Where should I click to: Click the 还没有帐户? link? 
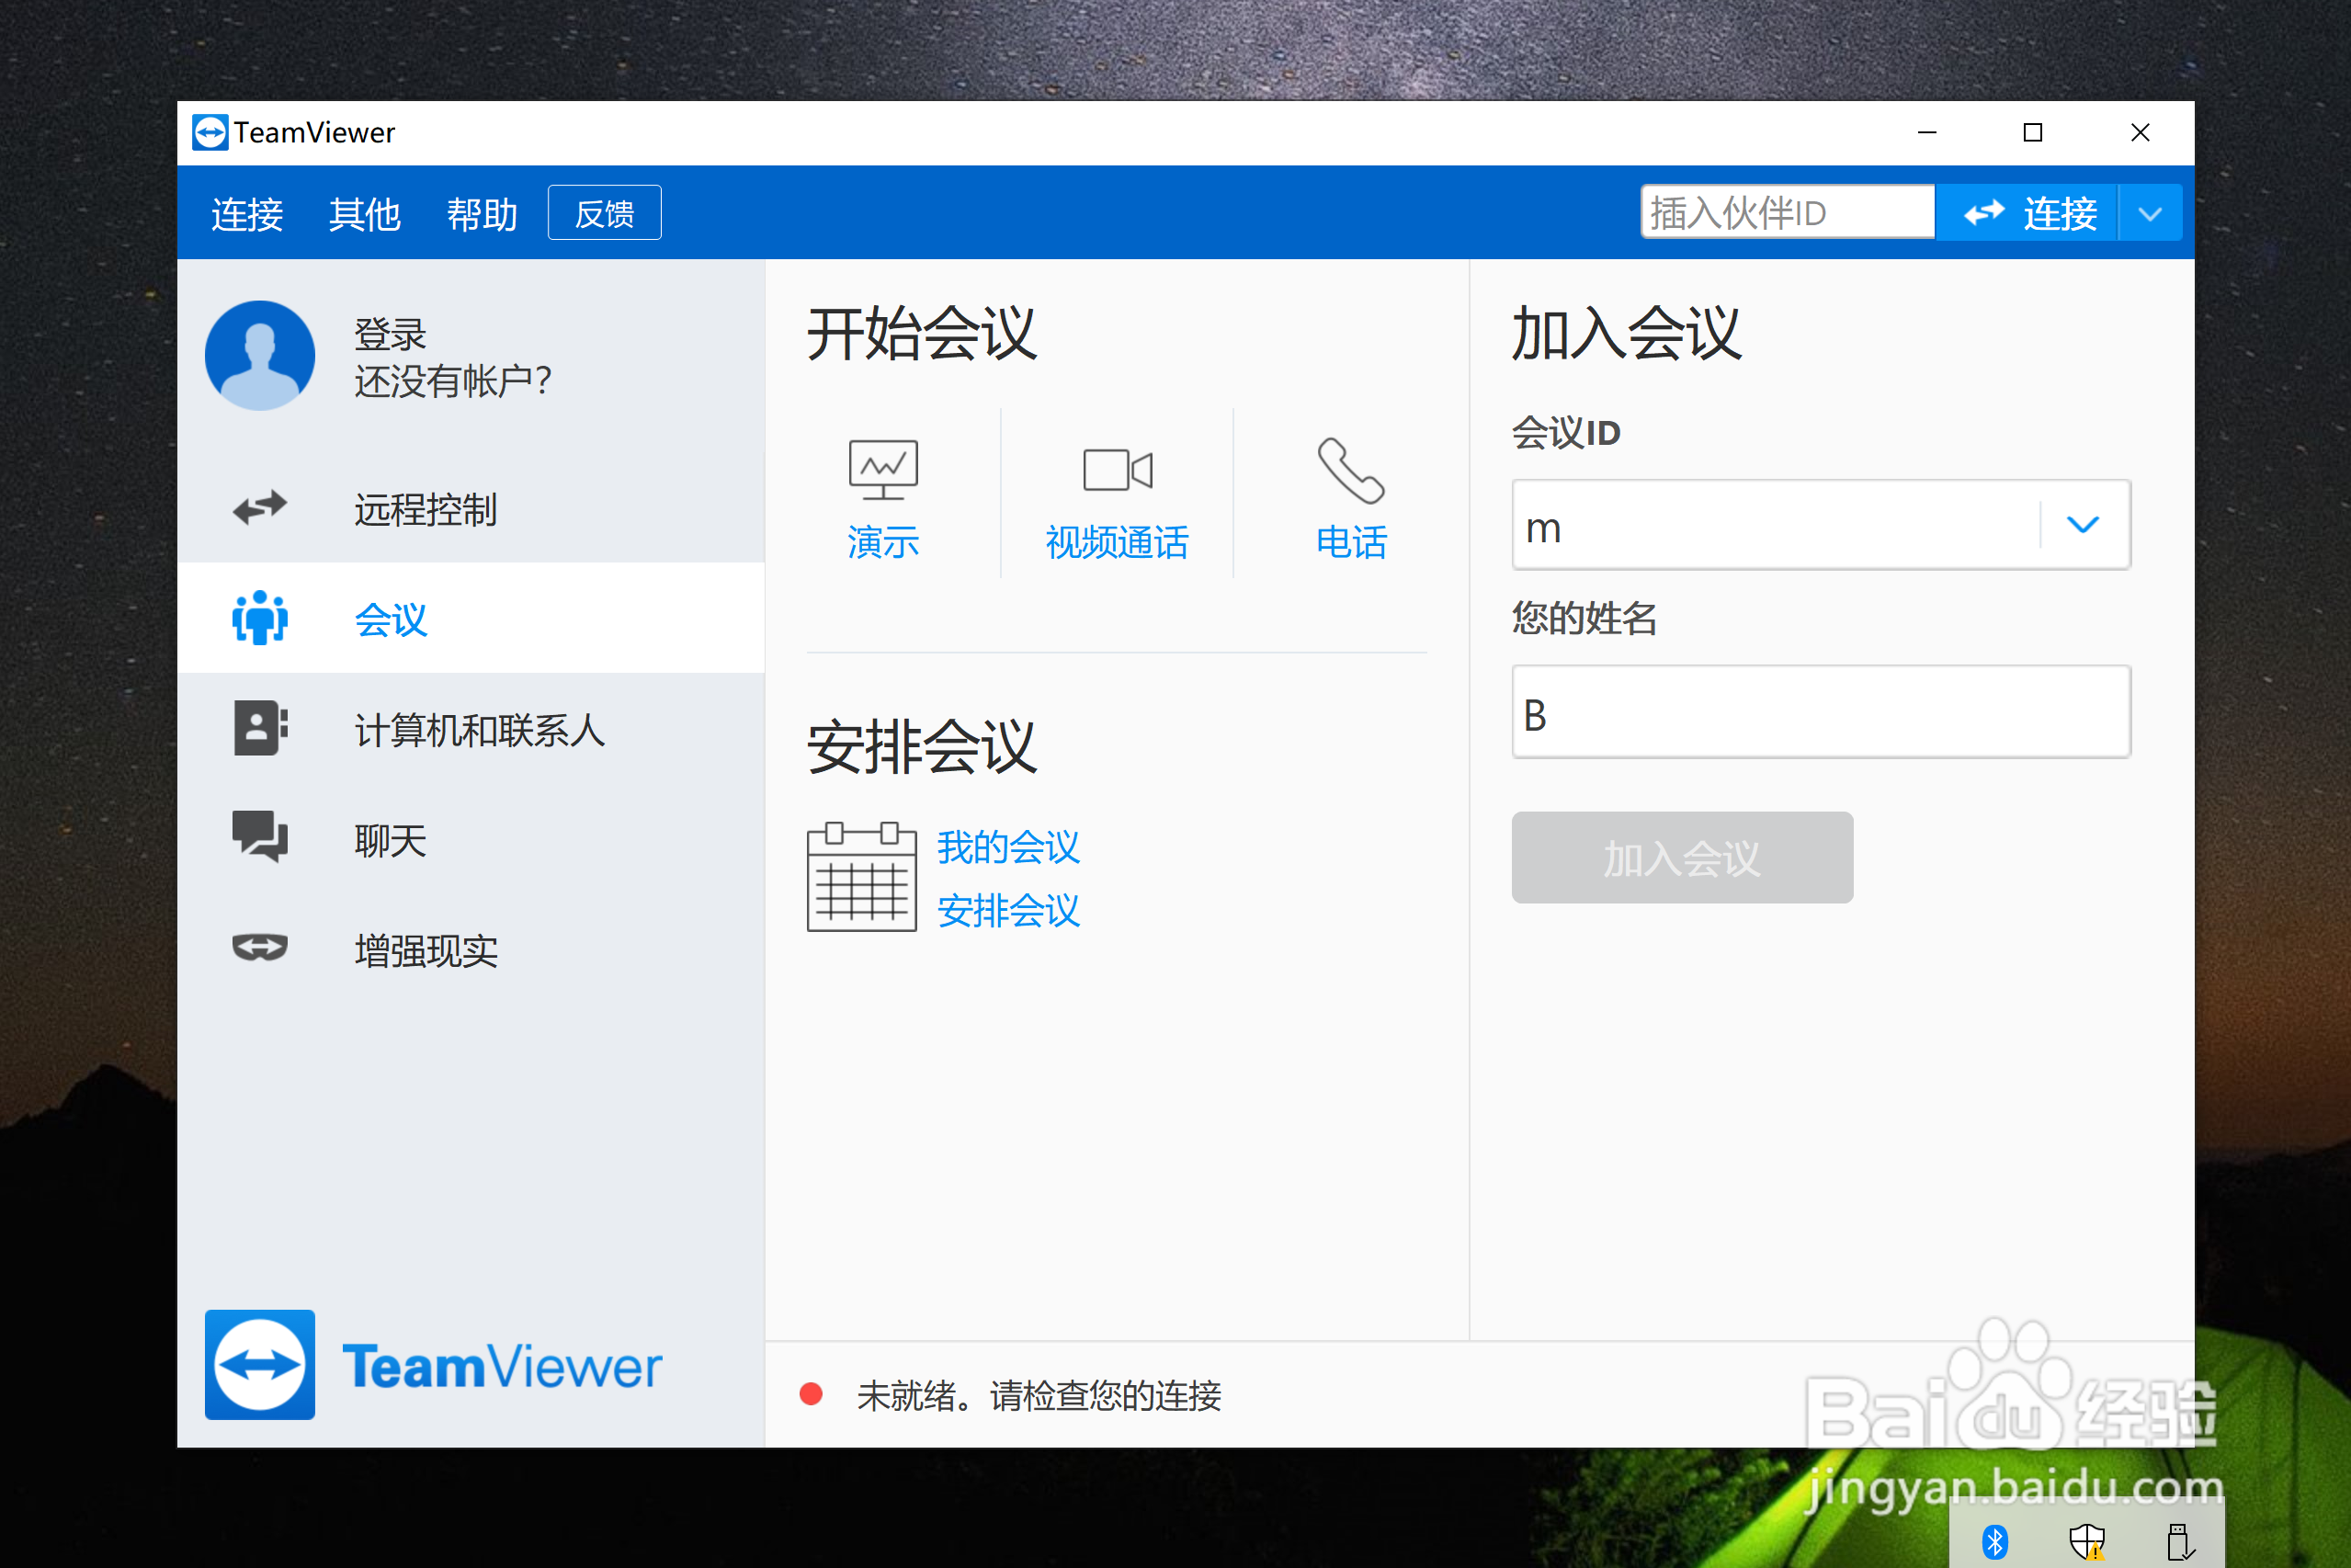(453, 381)
